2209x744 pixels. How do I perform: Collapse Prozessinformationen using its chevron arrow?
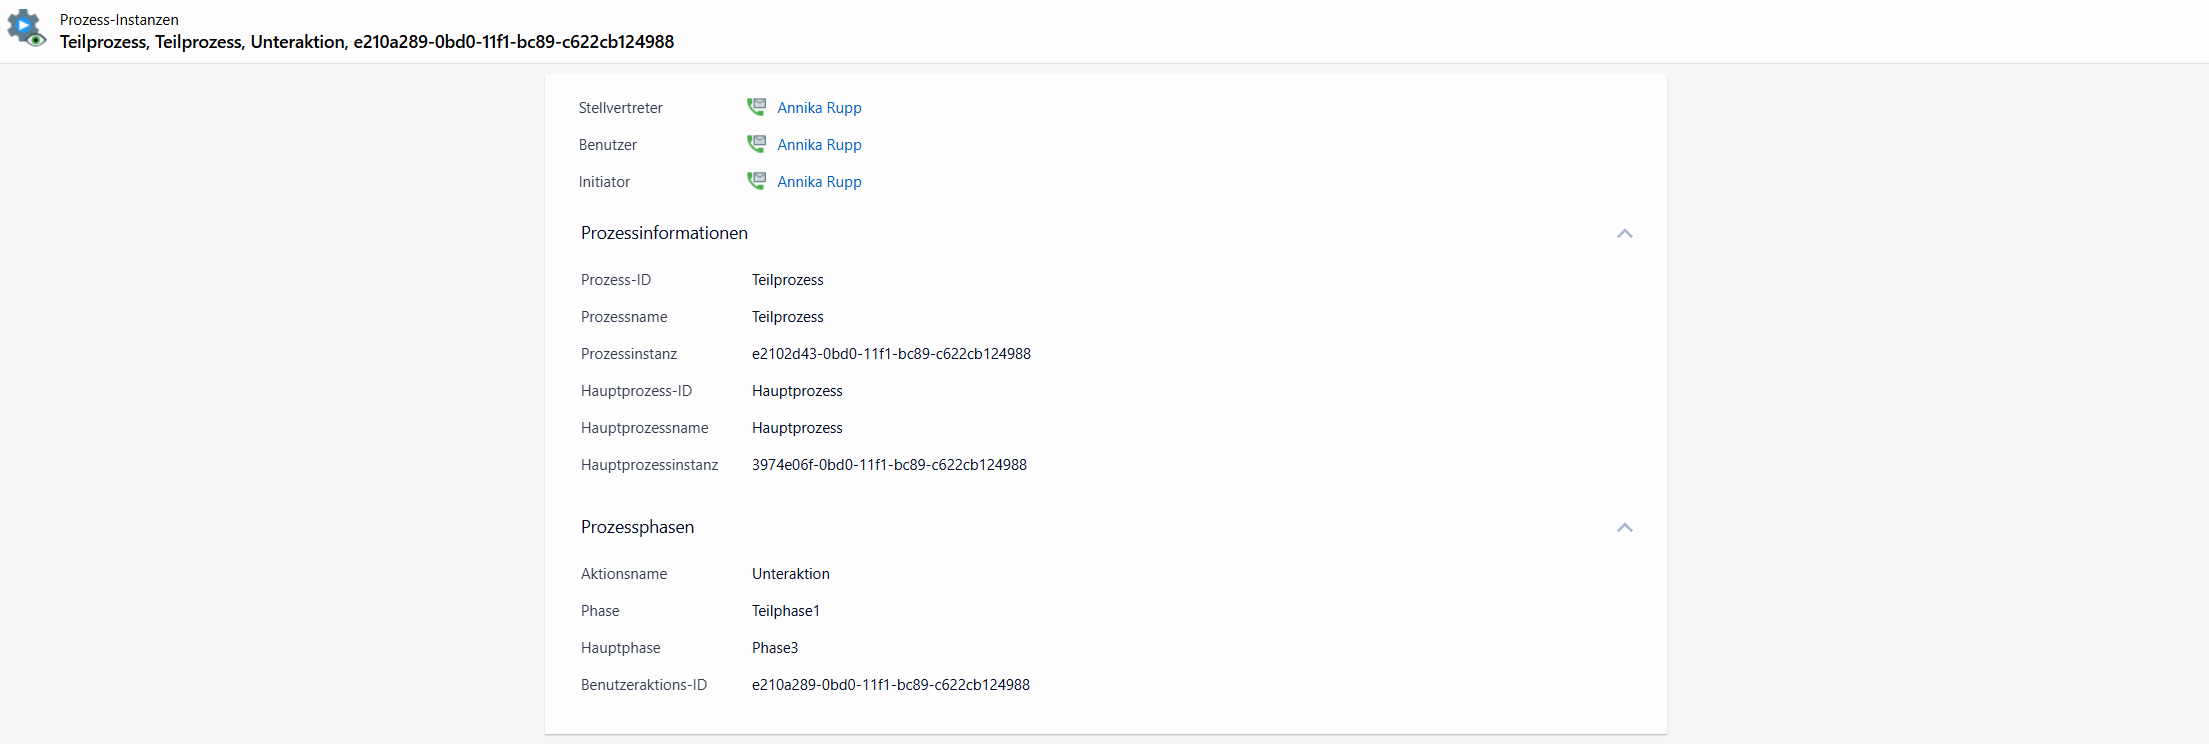1624,233
